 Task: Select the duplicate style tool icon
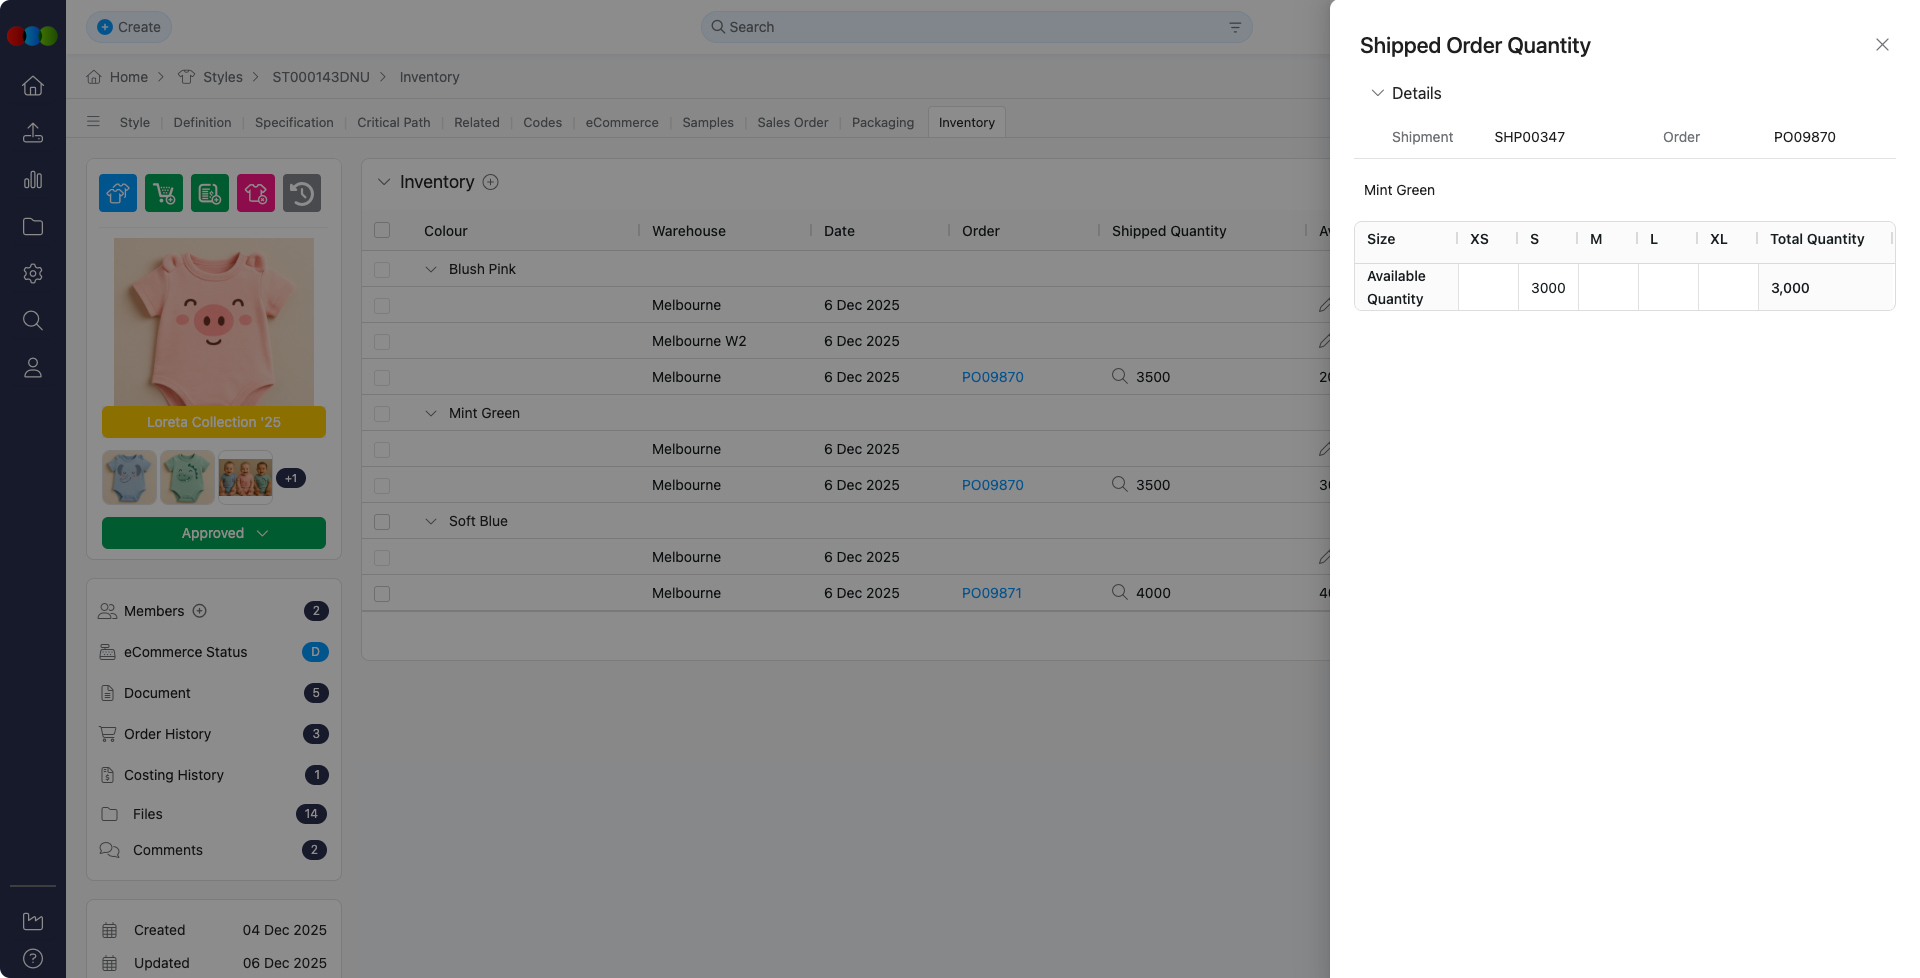(x=117, y=193)
